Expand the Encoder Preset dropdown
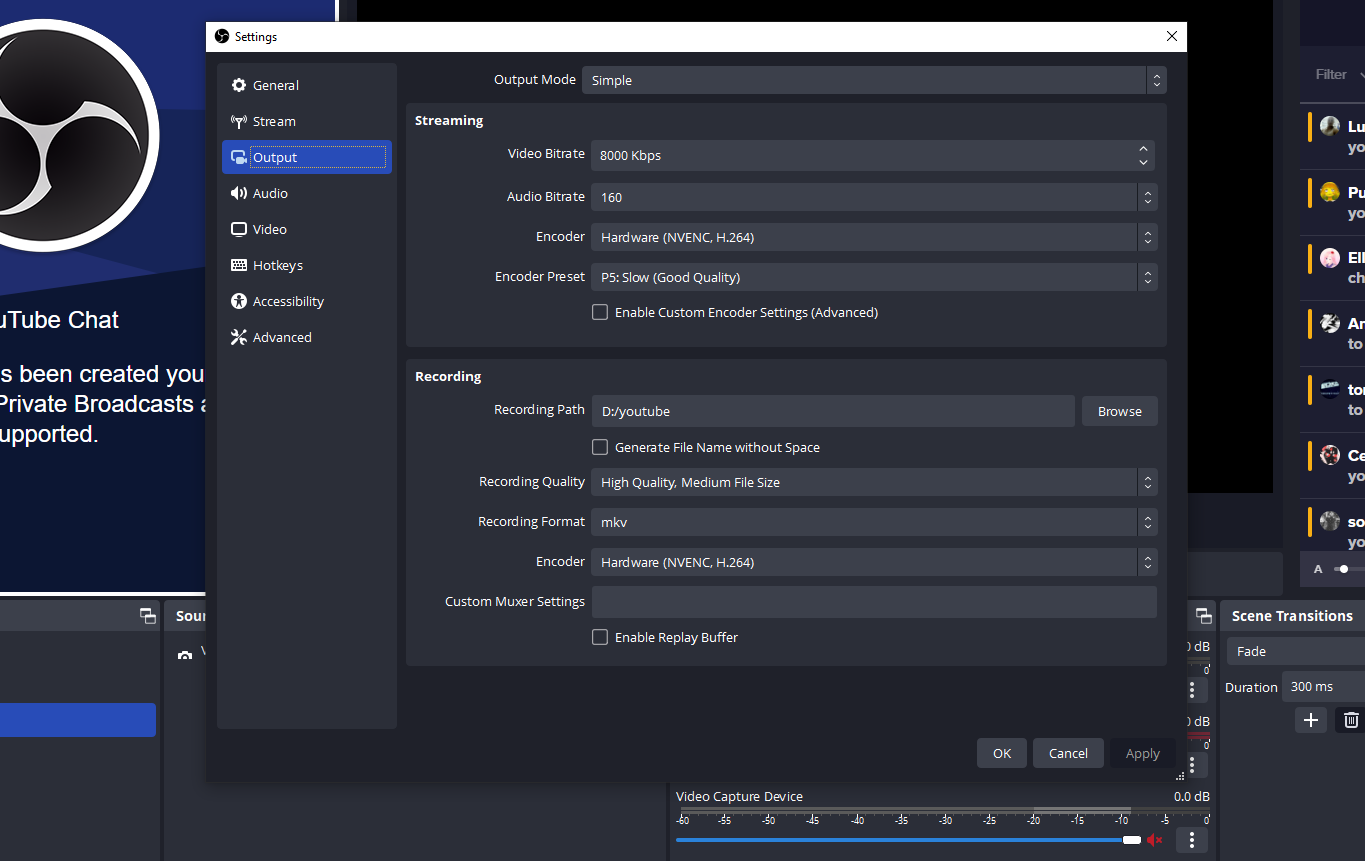The height and width of the screenshot is (861, 1365). [873, 277]
